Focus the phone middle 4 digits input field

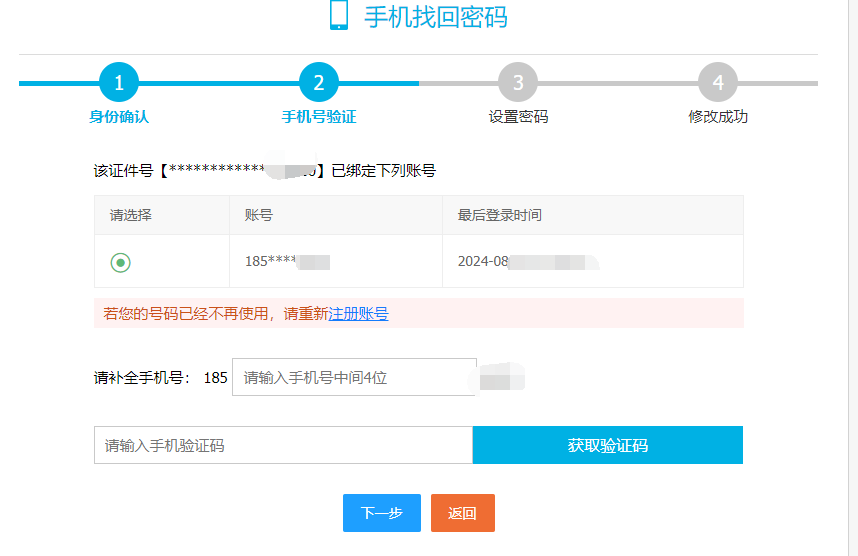click(x=354, y=377)
